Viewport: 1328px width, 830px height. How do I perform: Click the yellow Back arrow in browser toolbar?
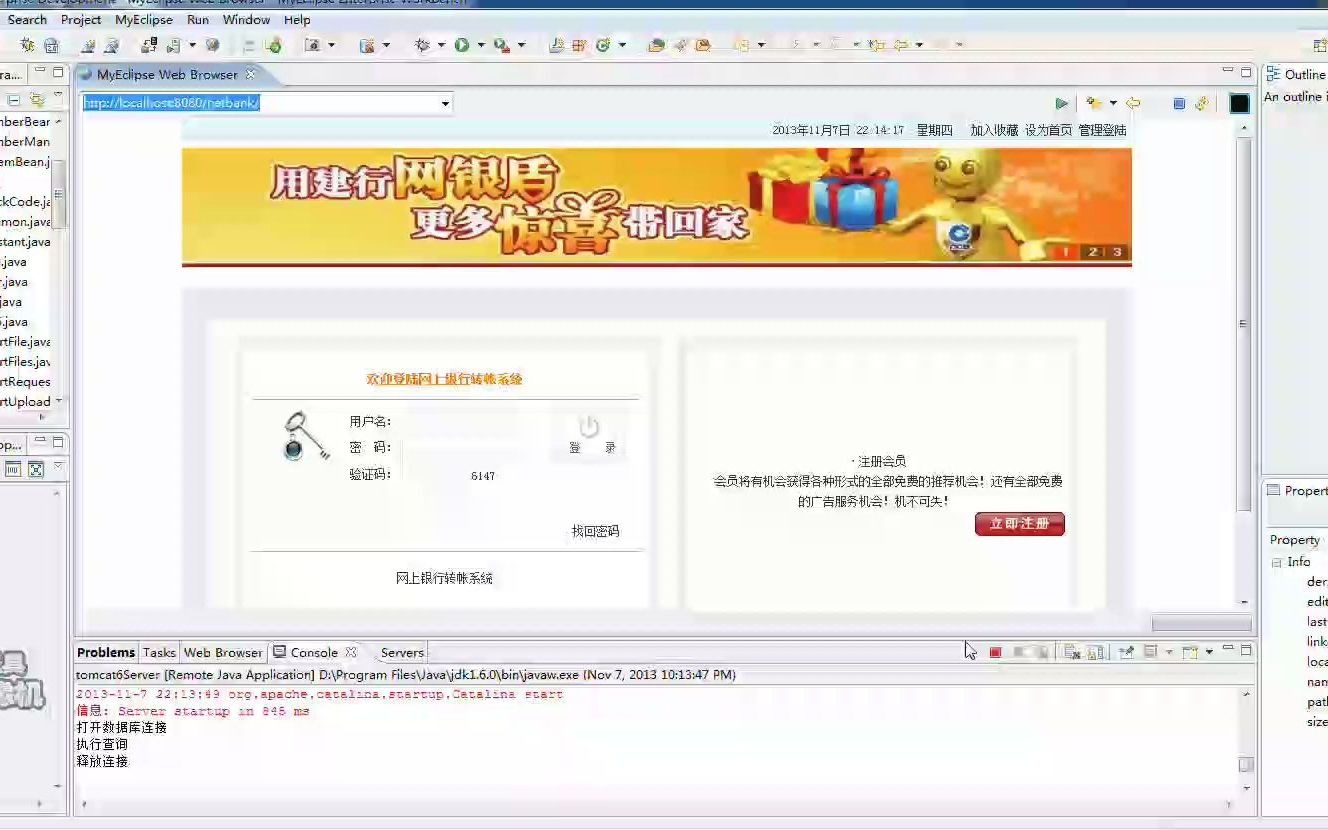pos(1133,103)
